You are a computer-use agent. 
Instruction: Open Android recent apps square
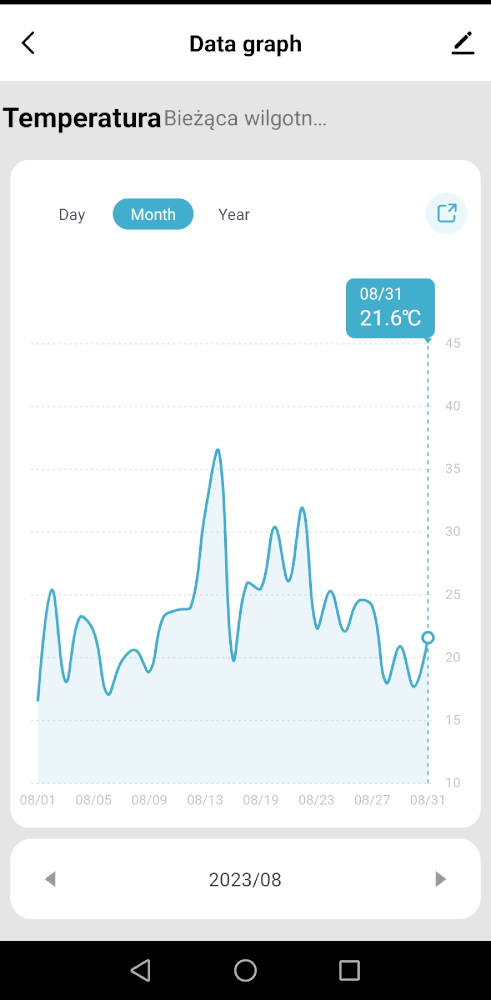coord(349,970)
